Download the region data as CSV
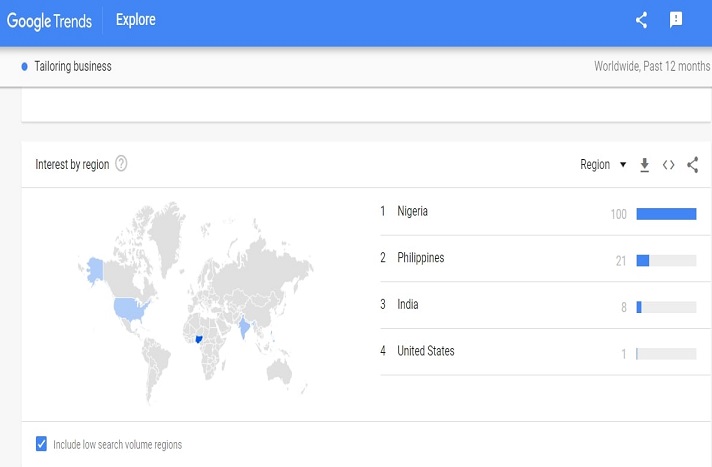 pos(645,165)
